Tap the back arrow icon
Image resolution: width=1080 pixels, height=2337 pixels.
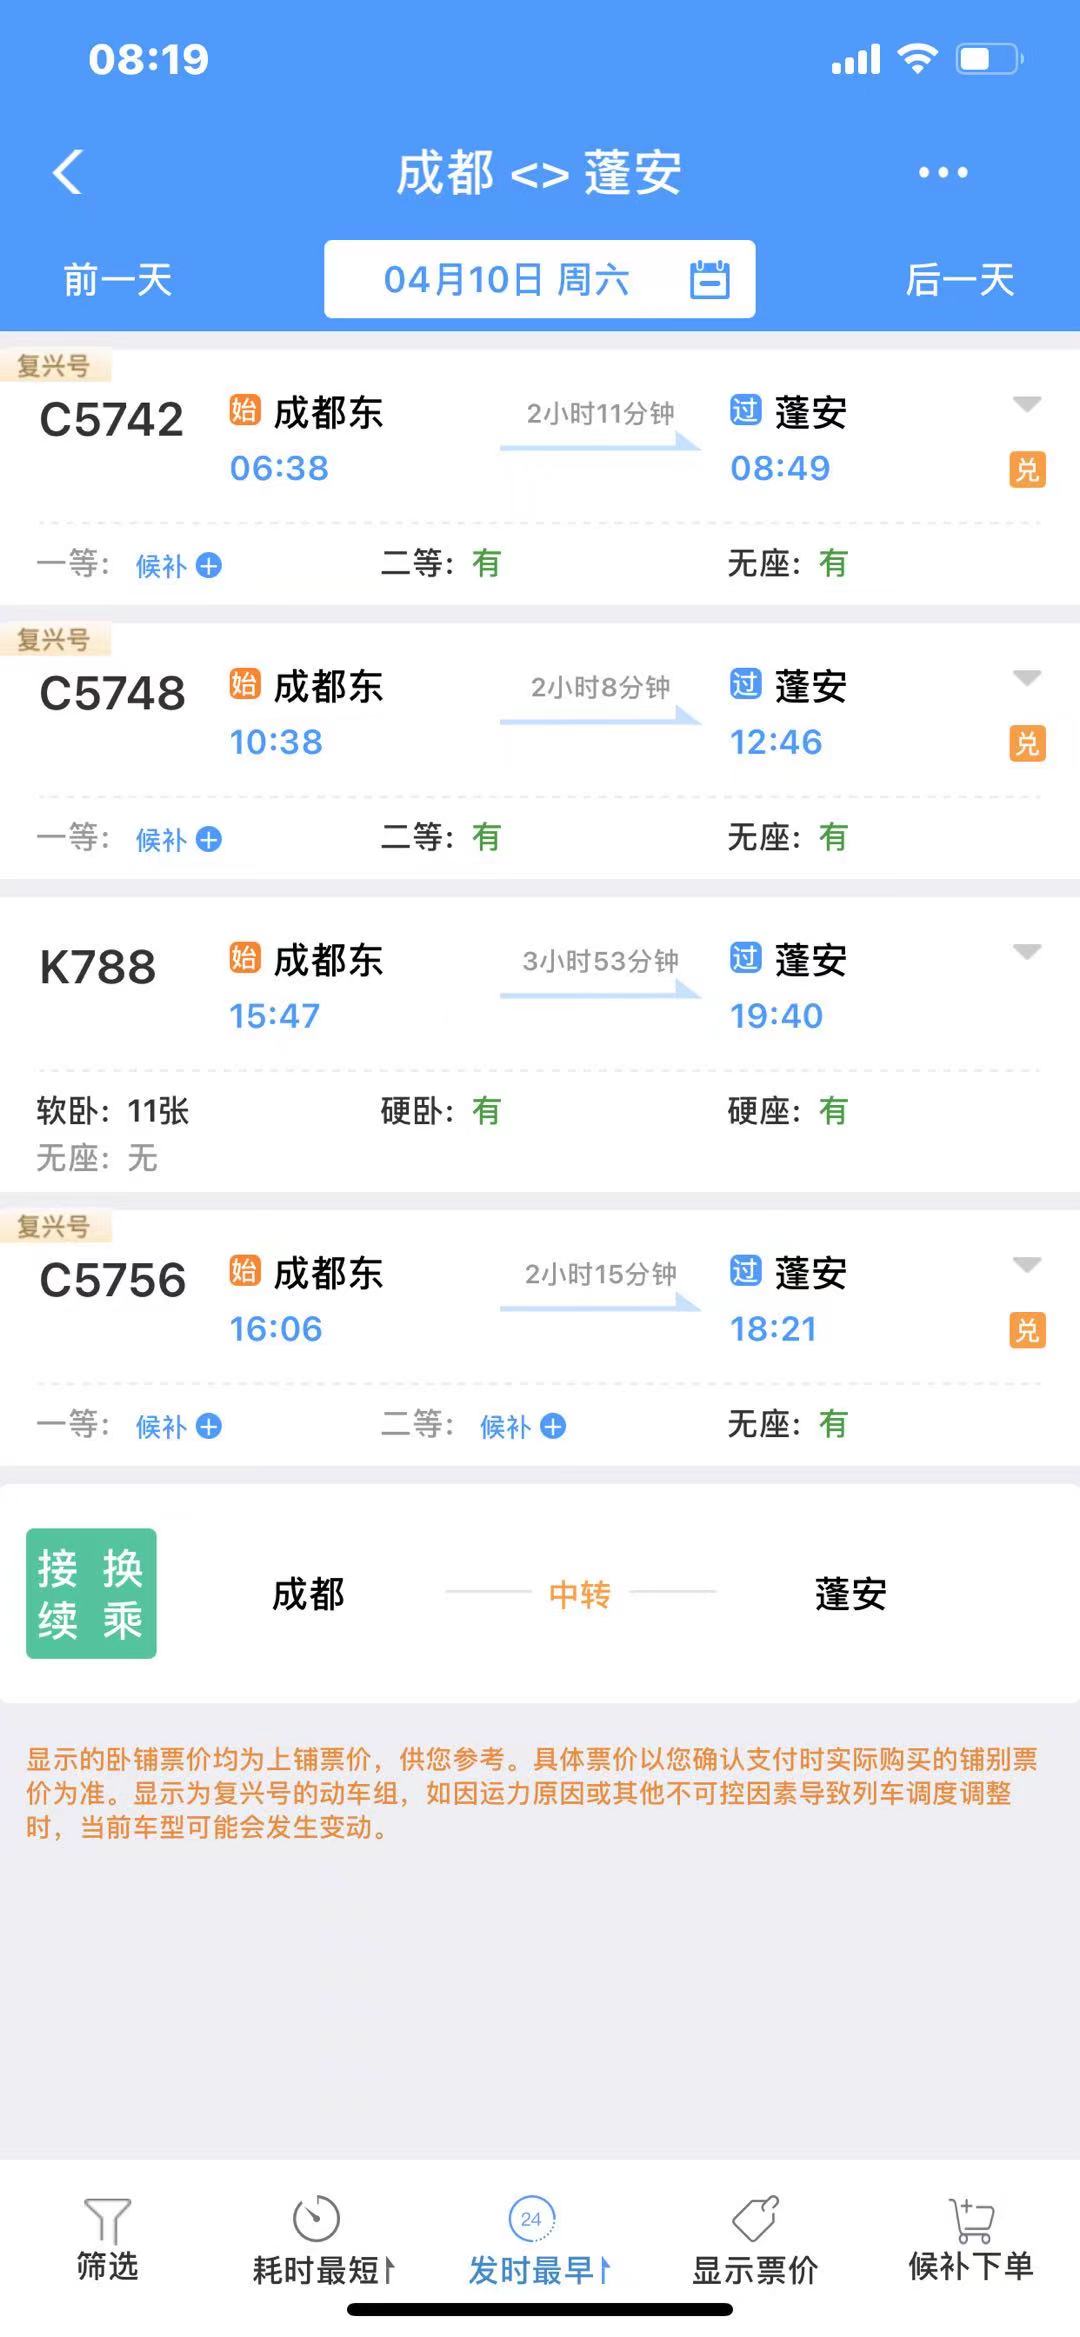68,172
